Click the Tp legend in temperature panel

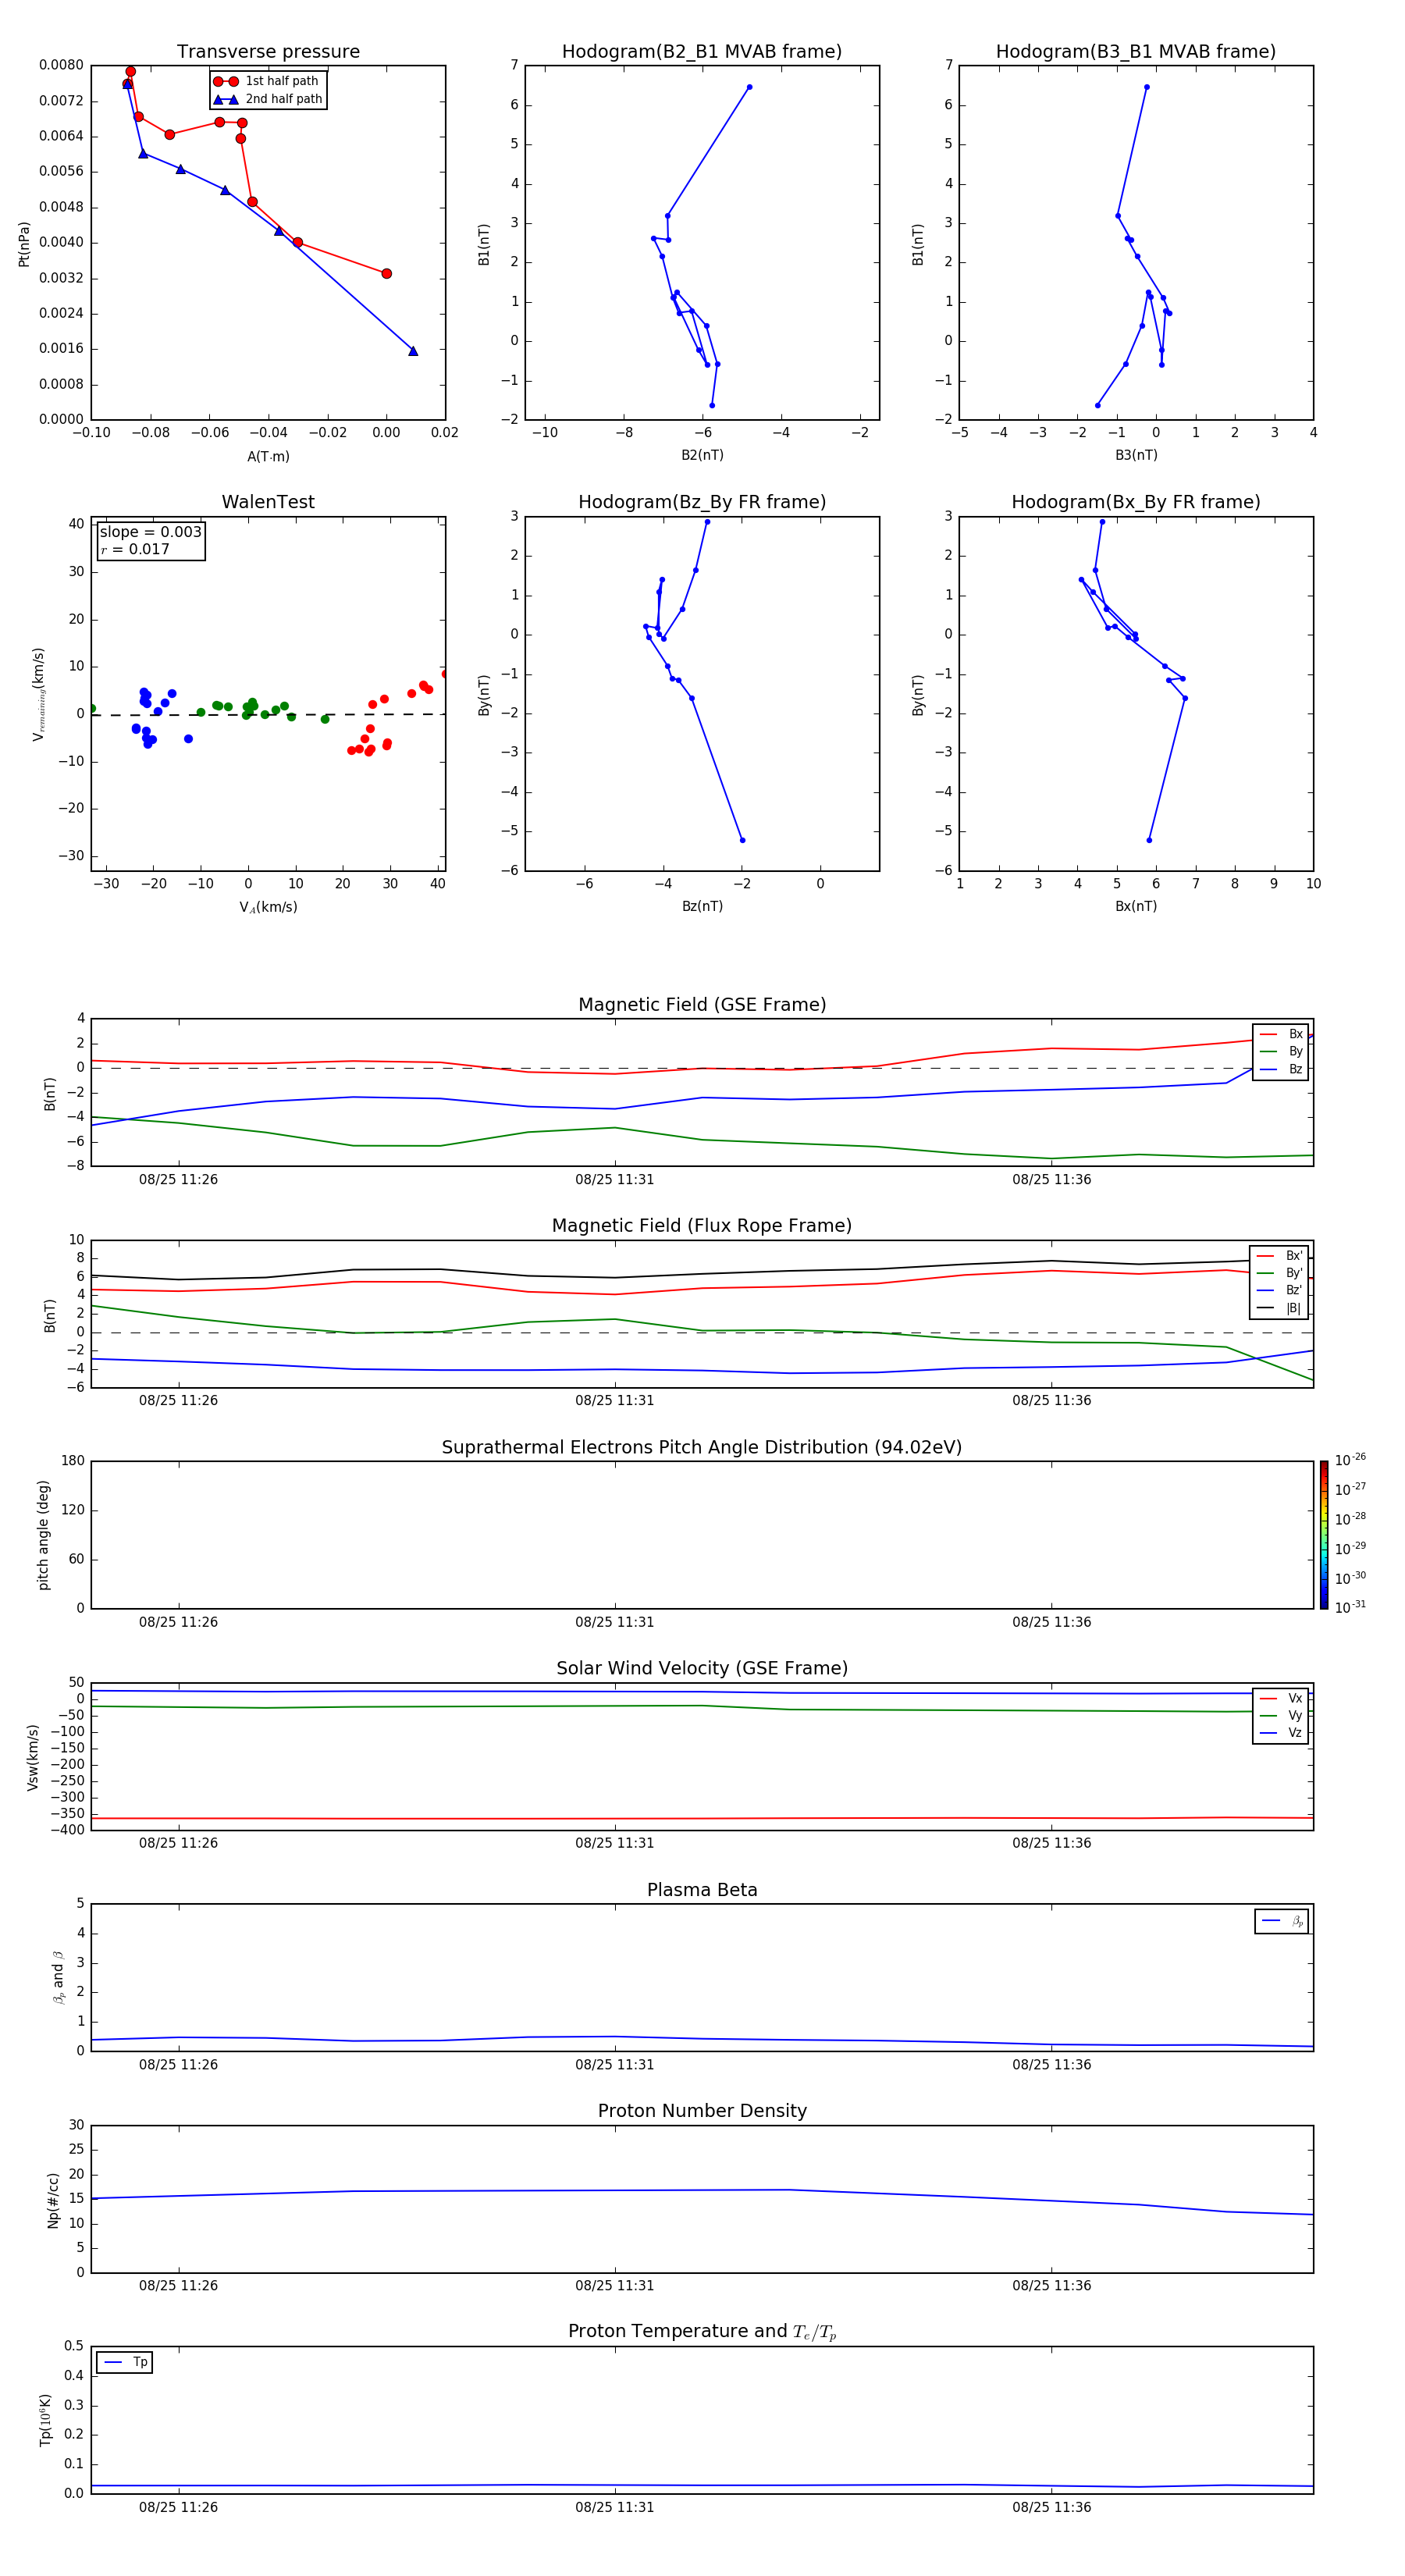click(x=125, y=2363)
